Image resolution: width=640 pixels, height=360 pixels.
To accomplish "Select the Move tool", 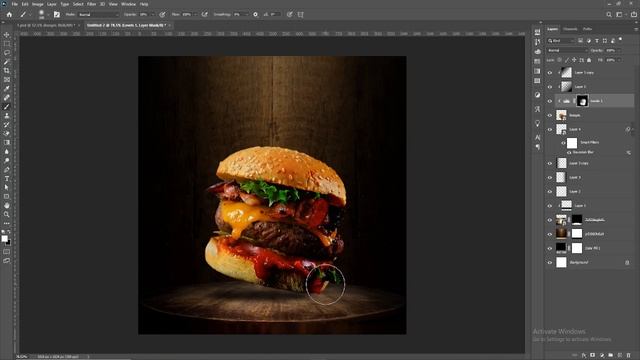I will [x=7, y=35].
